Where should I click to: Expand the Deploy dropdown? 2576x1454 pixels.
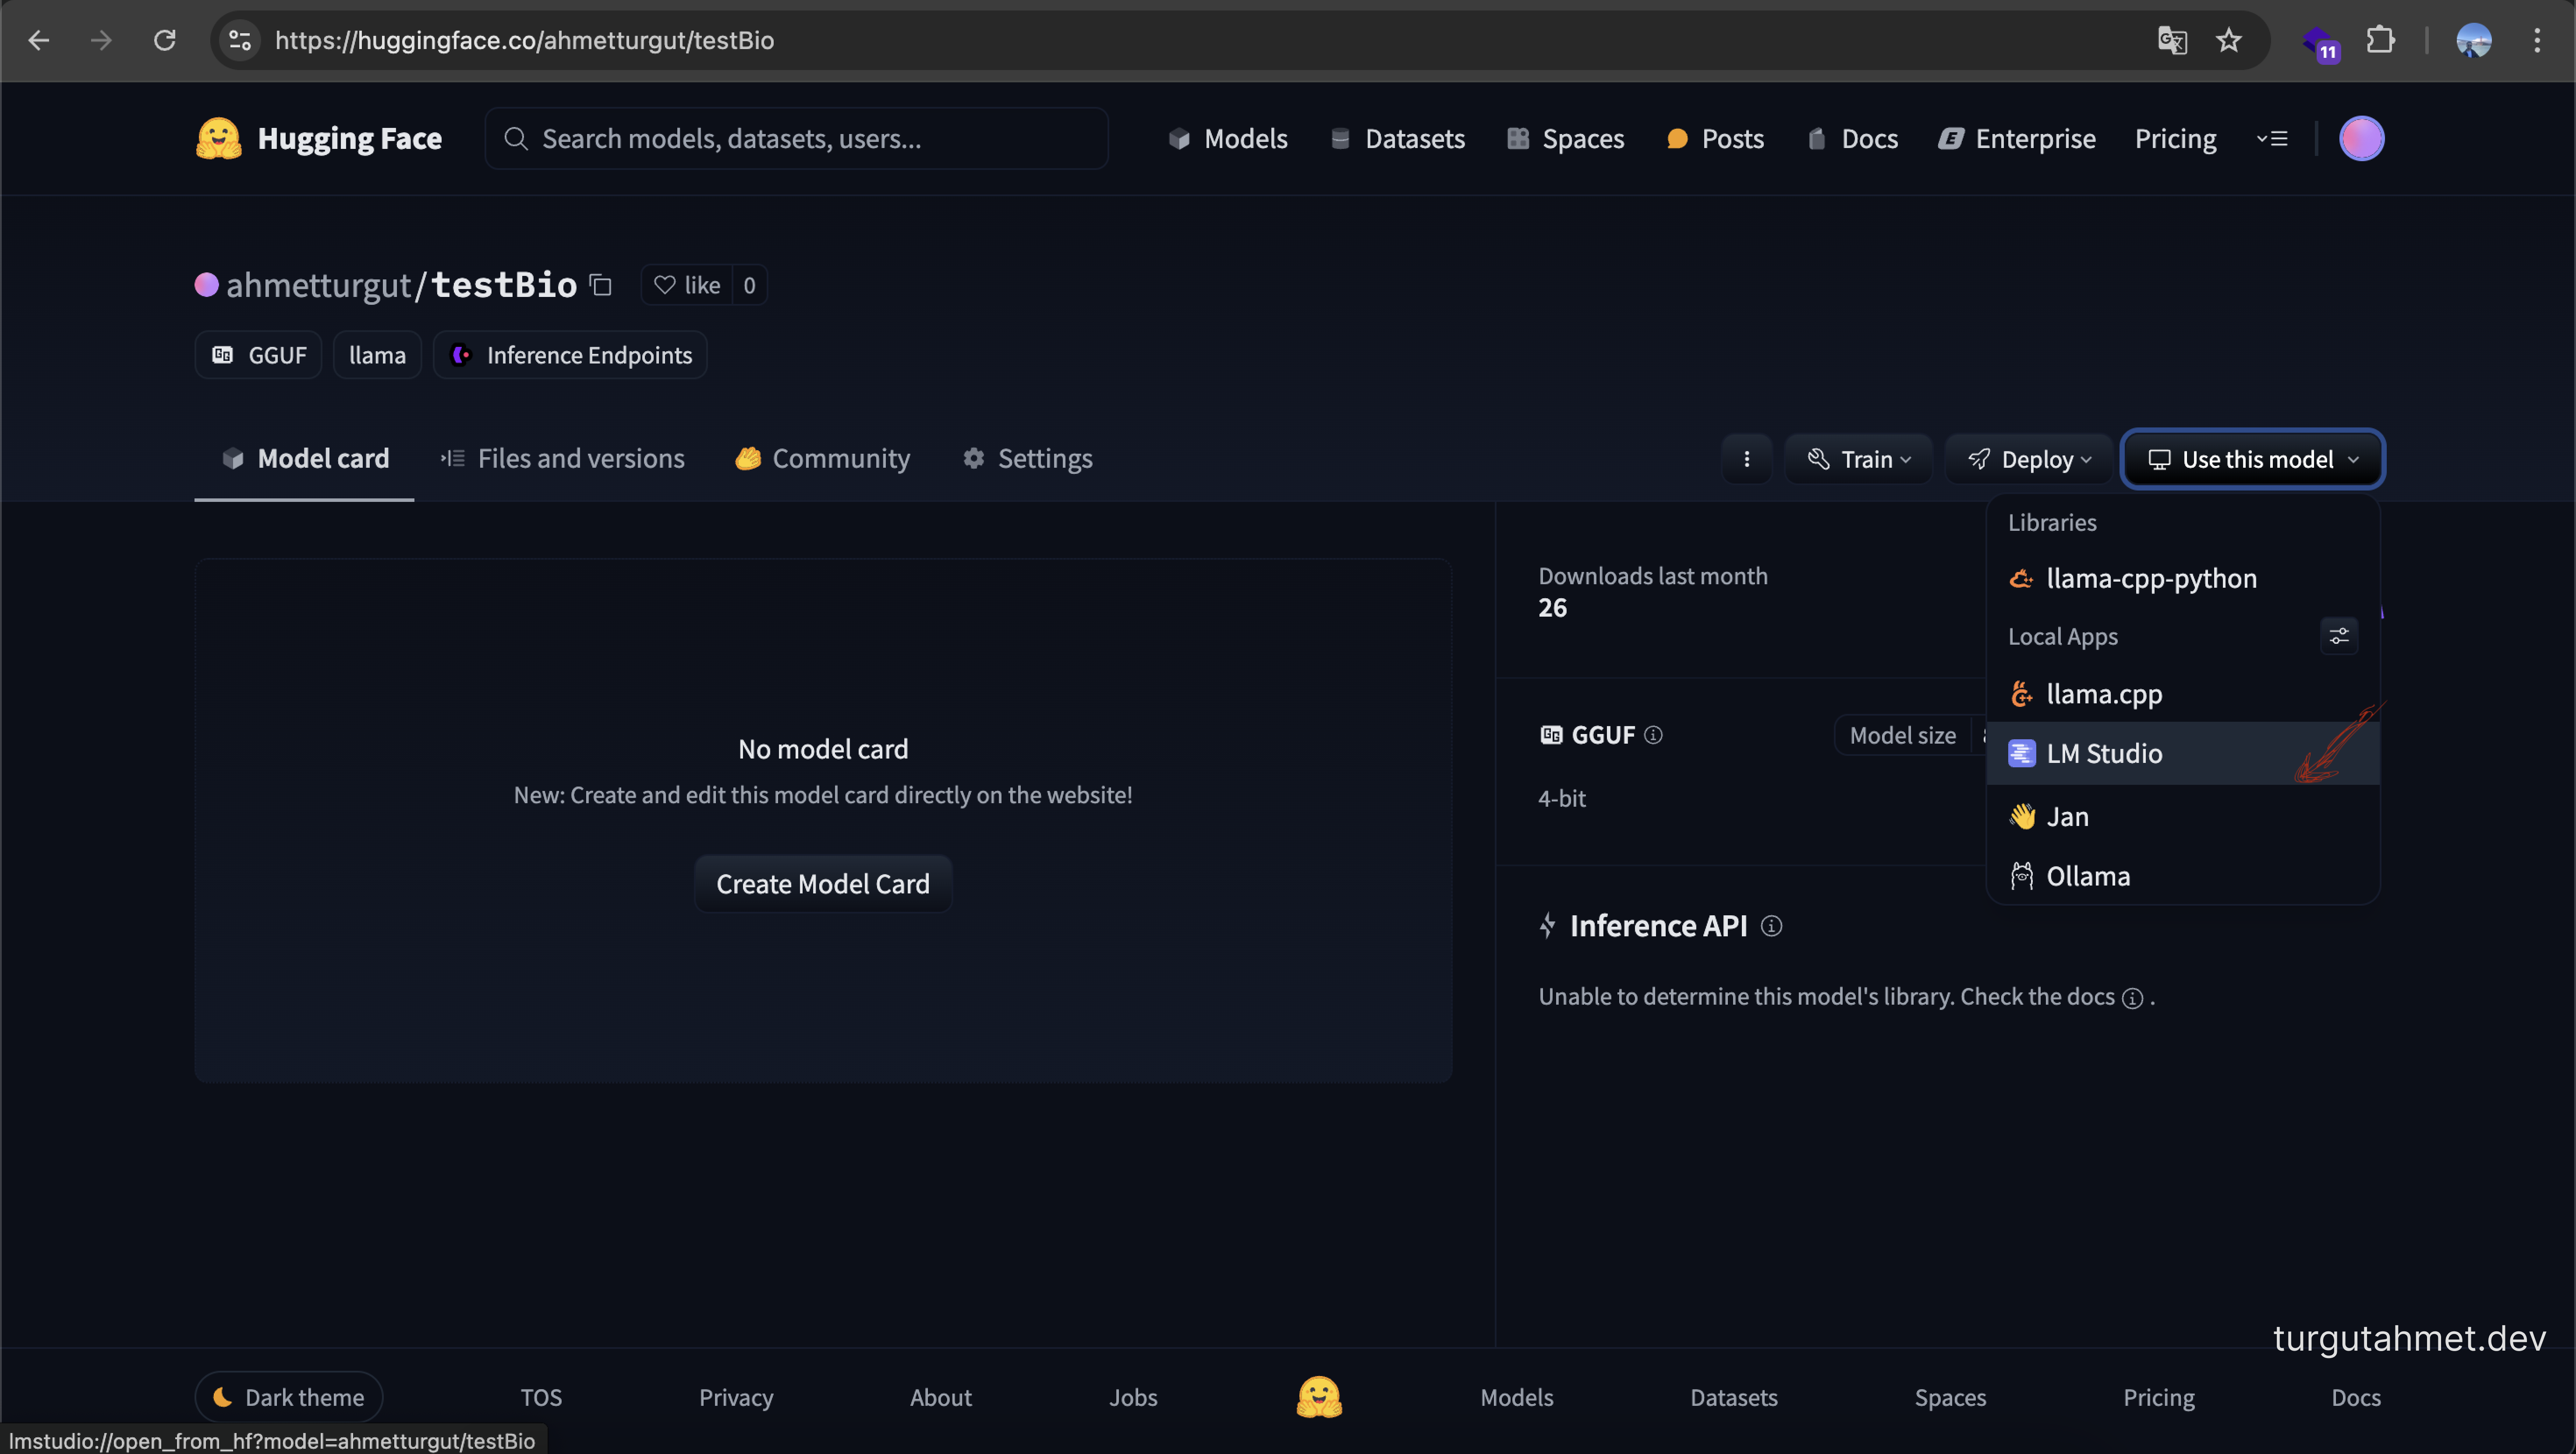click(2029, 459)
